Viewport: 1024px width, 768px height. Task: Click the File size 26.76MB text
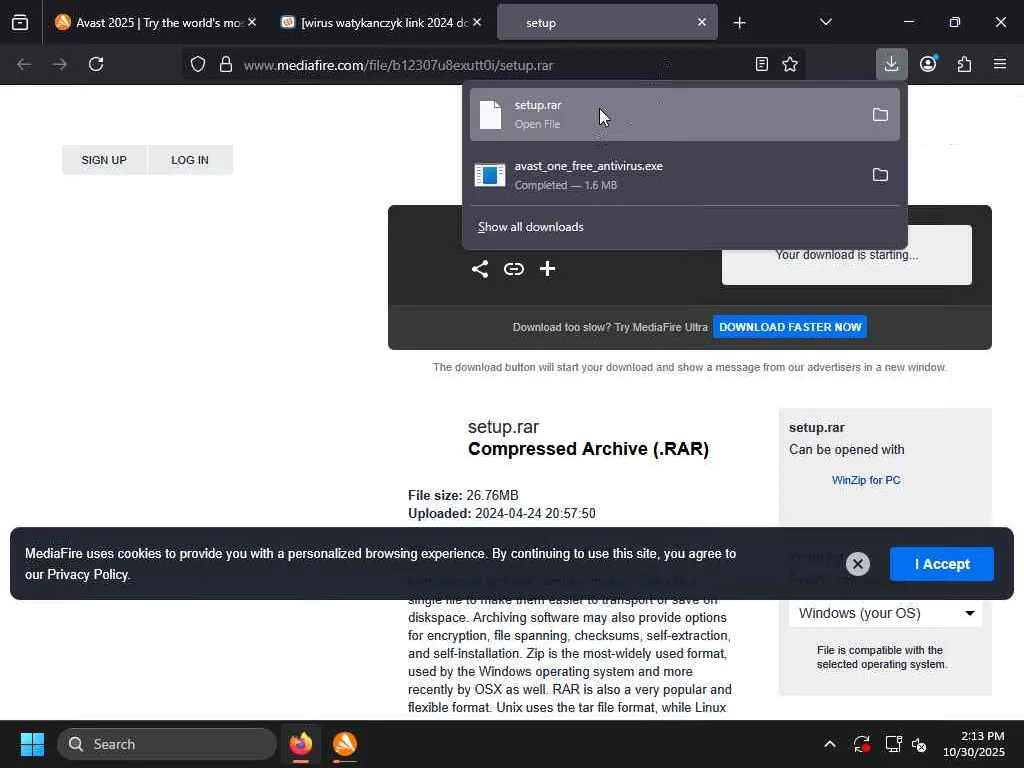click(x=463, y=496)
